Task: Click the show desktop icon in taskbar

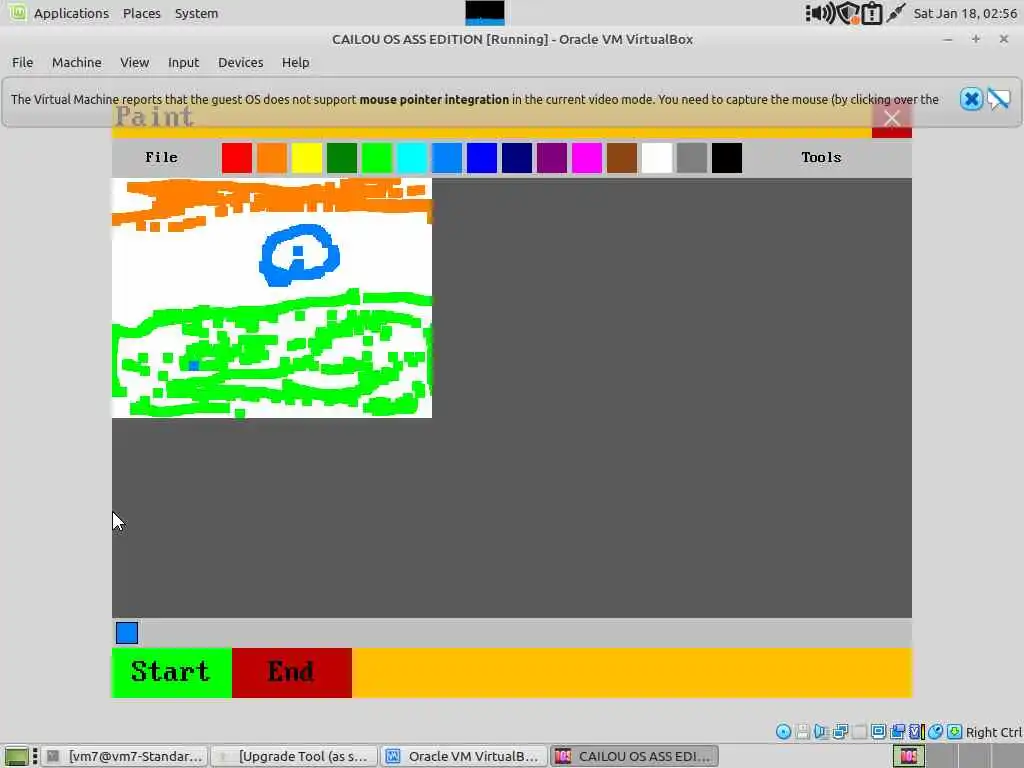Action: [16, 756]
